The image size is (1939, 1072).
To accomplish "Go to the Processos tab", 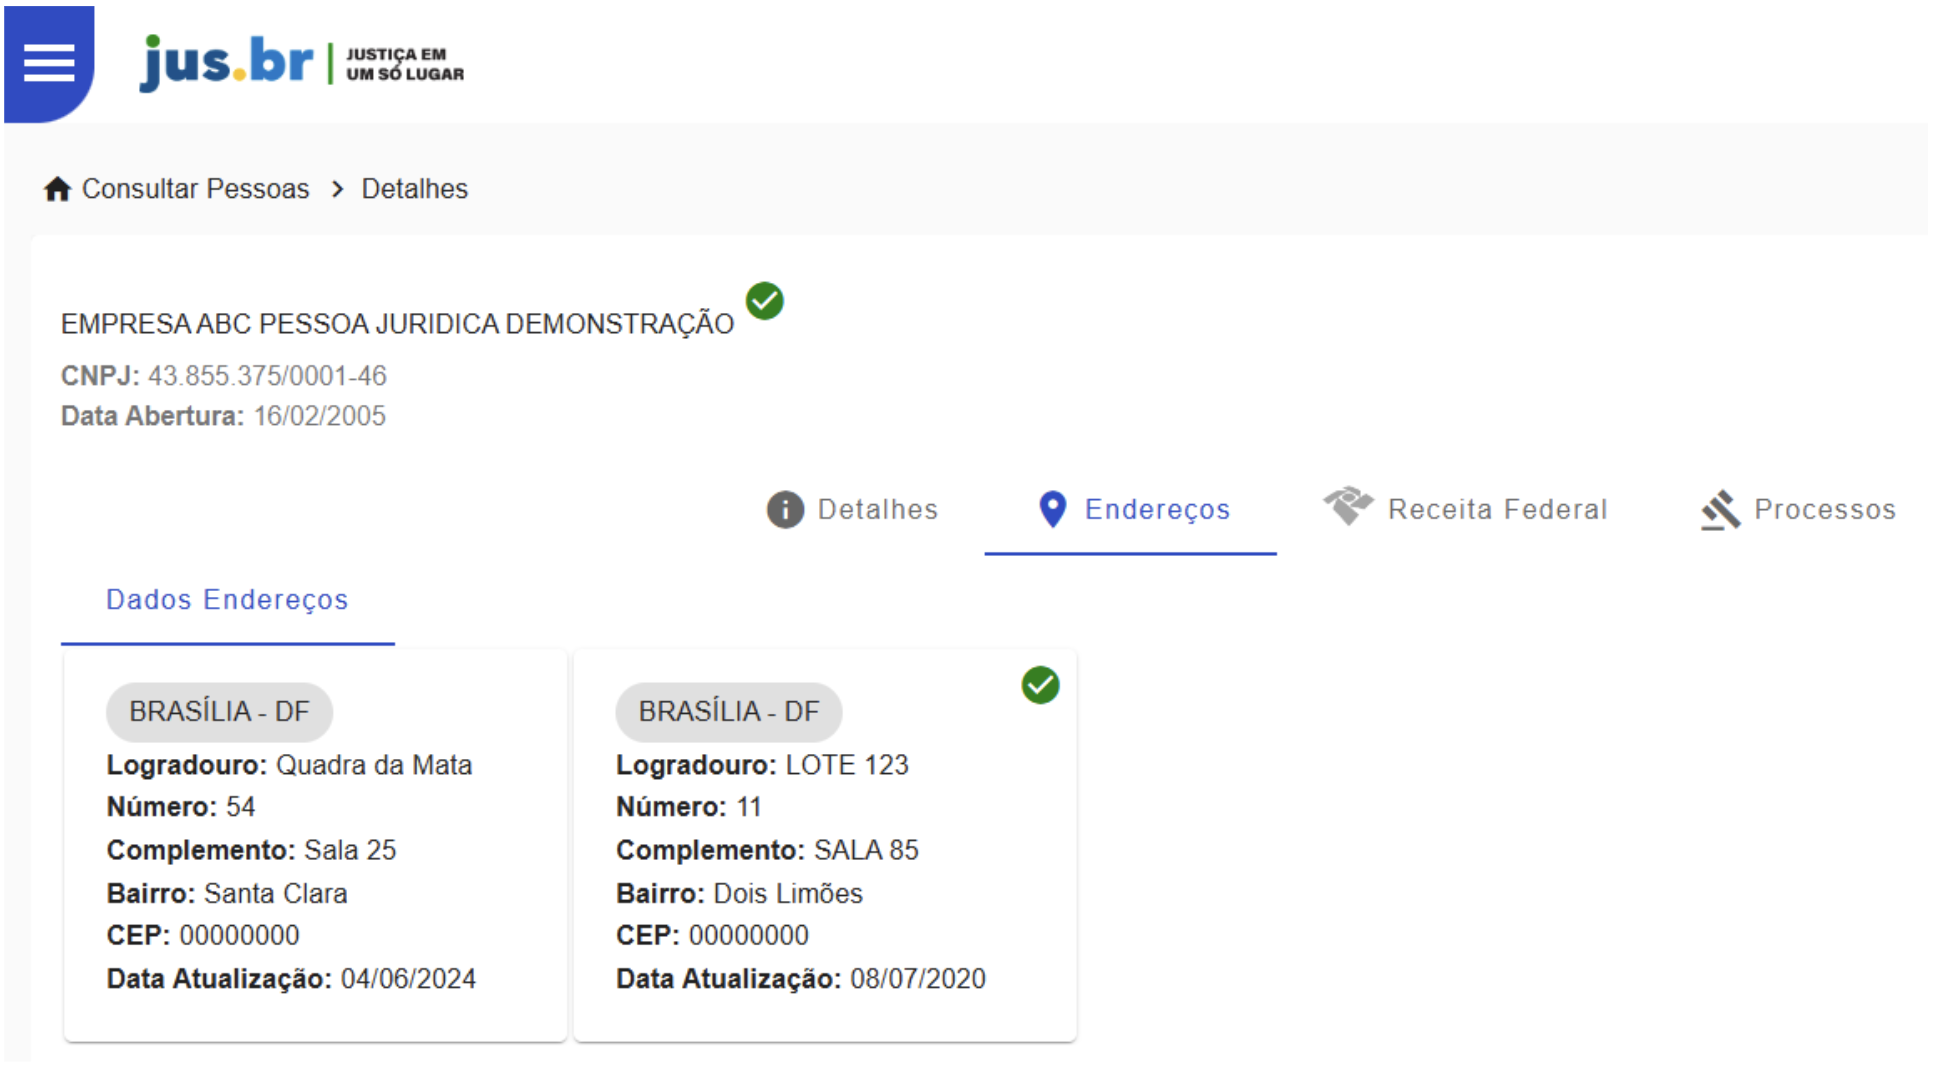I will point(1824,509).
